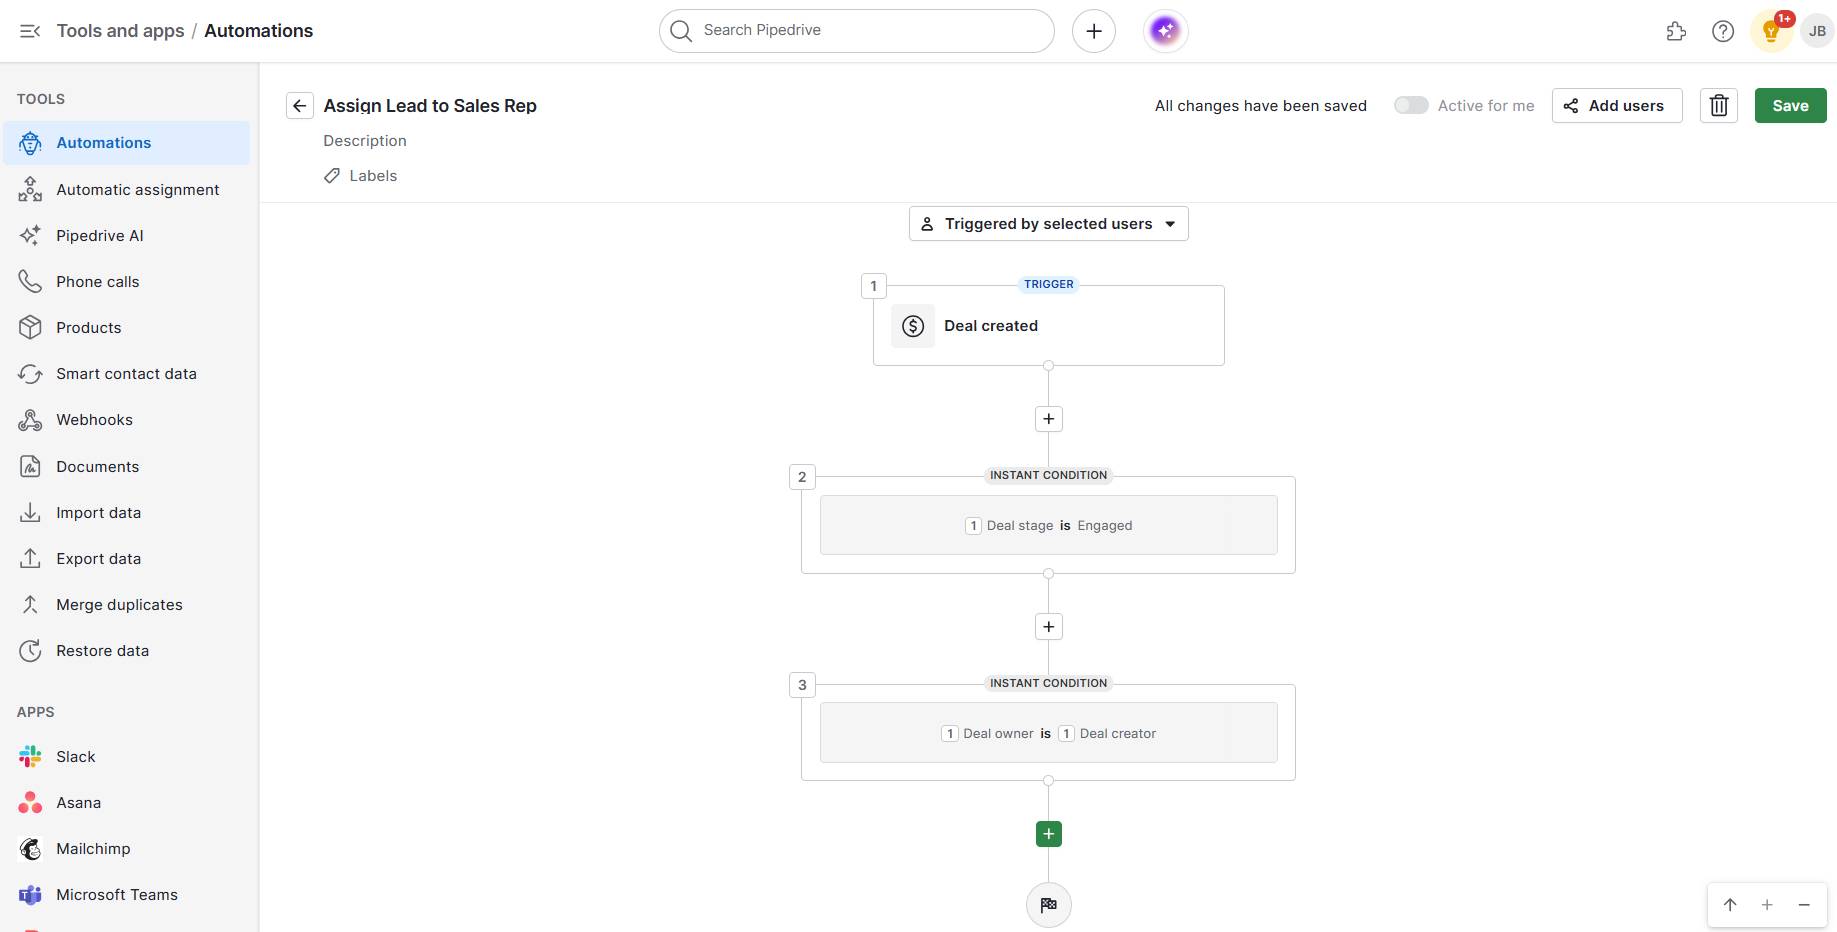This screenshot has height=932, width=1837.
Task: Open the Slack app
Action: click(127, 757)
